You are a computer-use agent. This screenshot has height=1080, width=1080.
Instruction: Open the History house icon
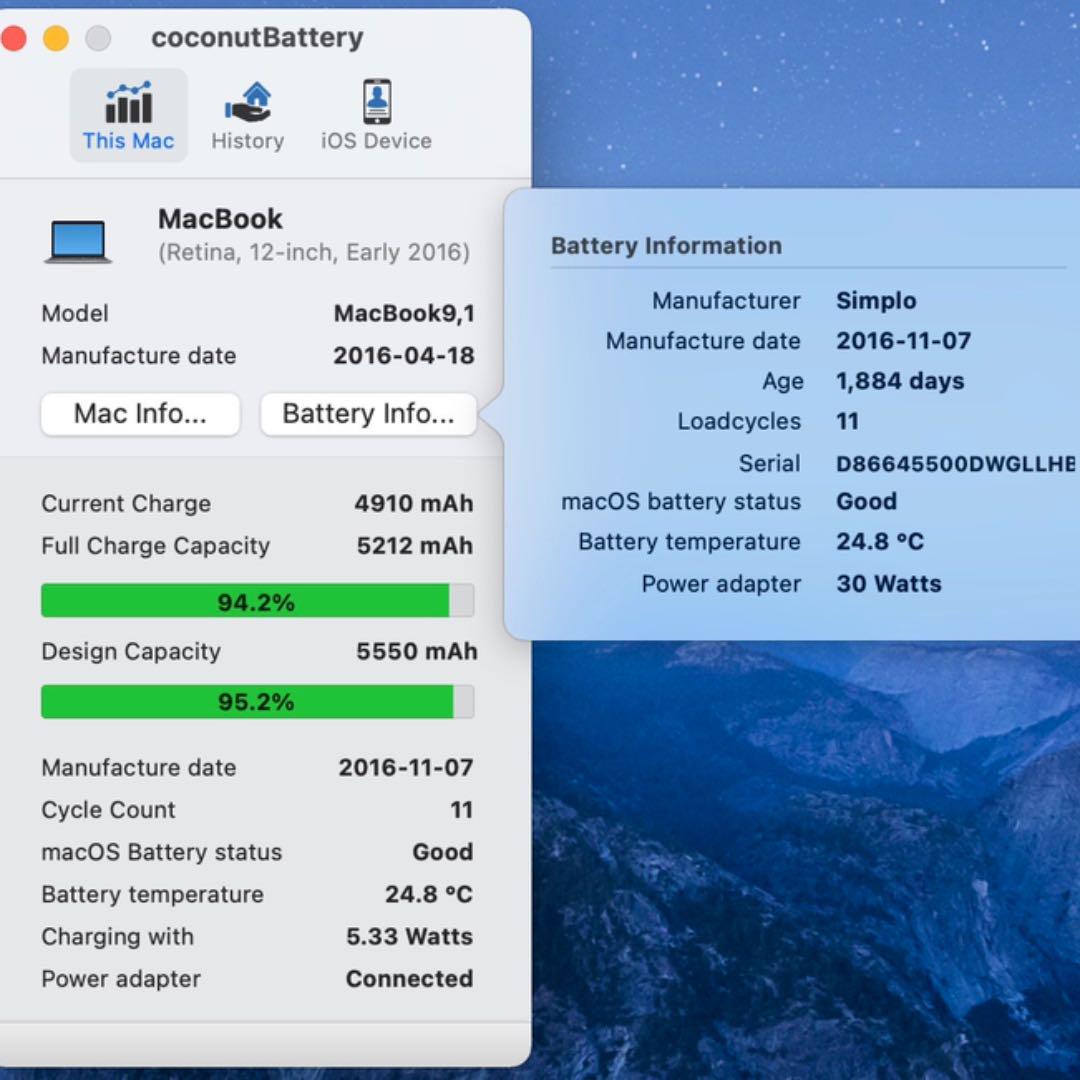tap(248, 103)
